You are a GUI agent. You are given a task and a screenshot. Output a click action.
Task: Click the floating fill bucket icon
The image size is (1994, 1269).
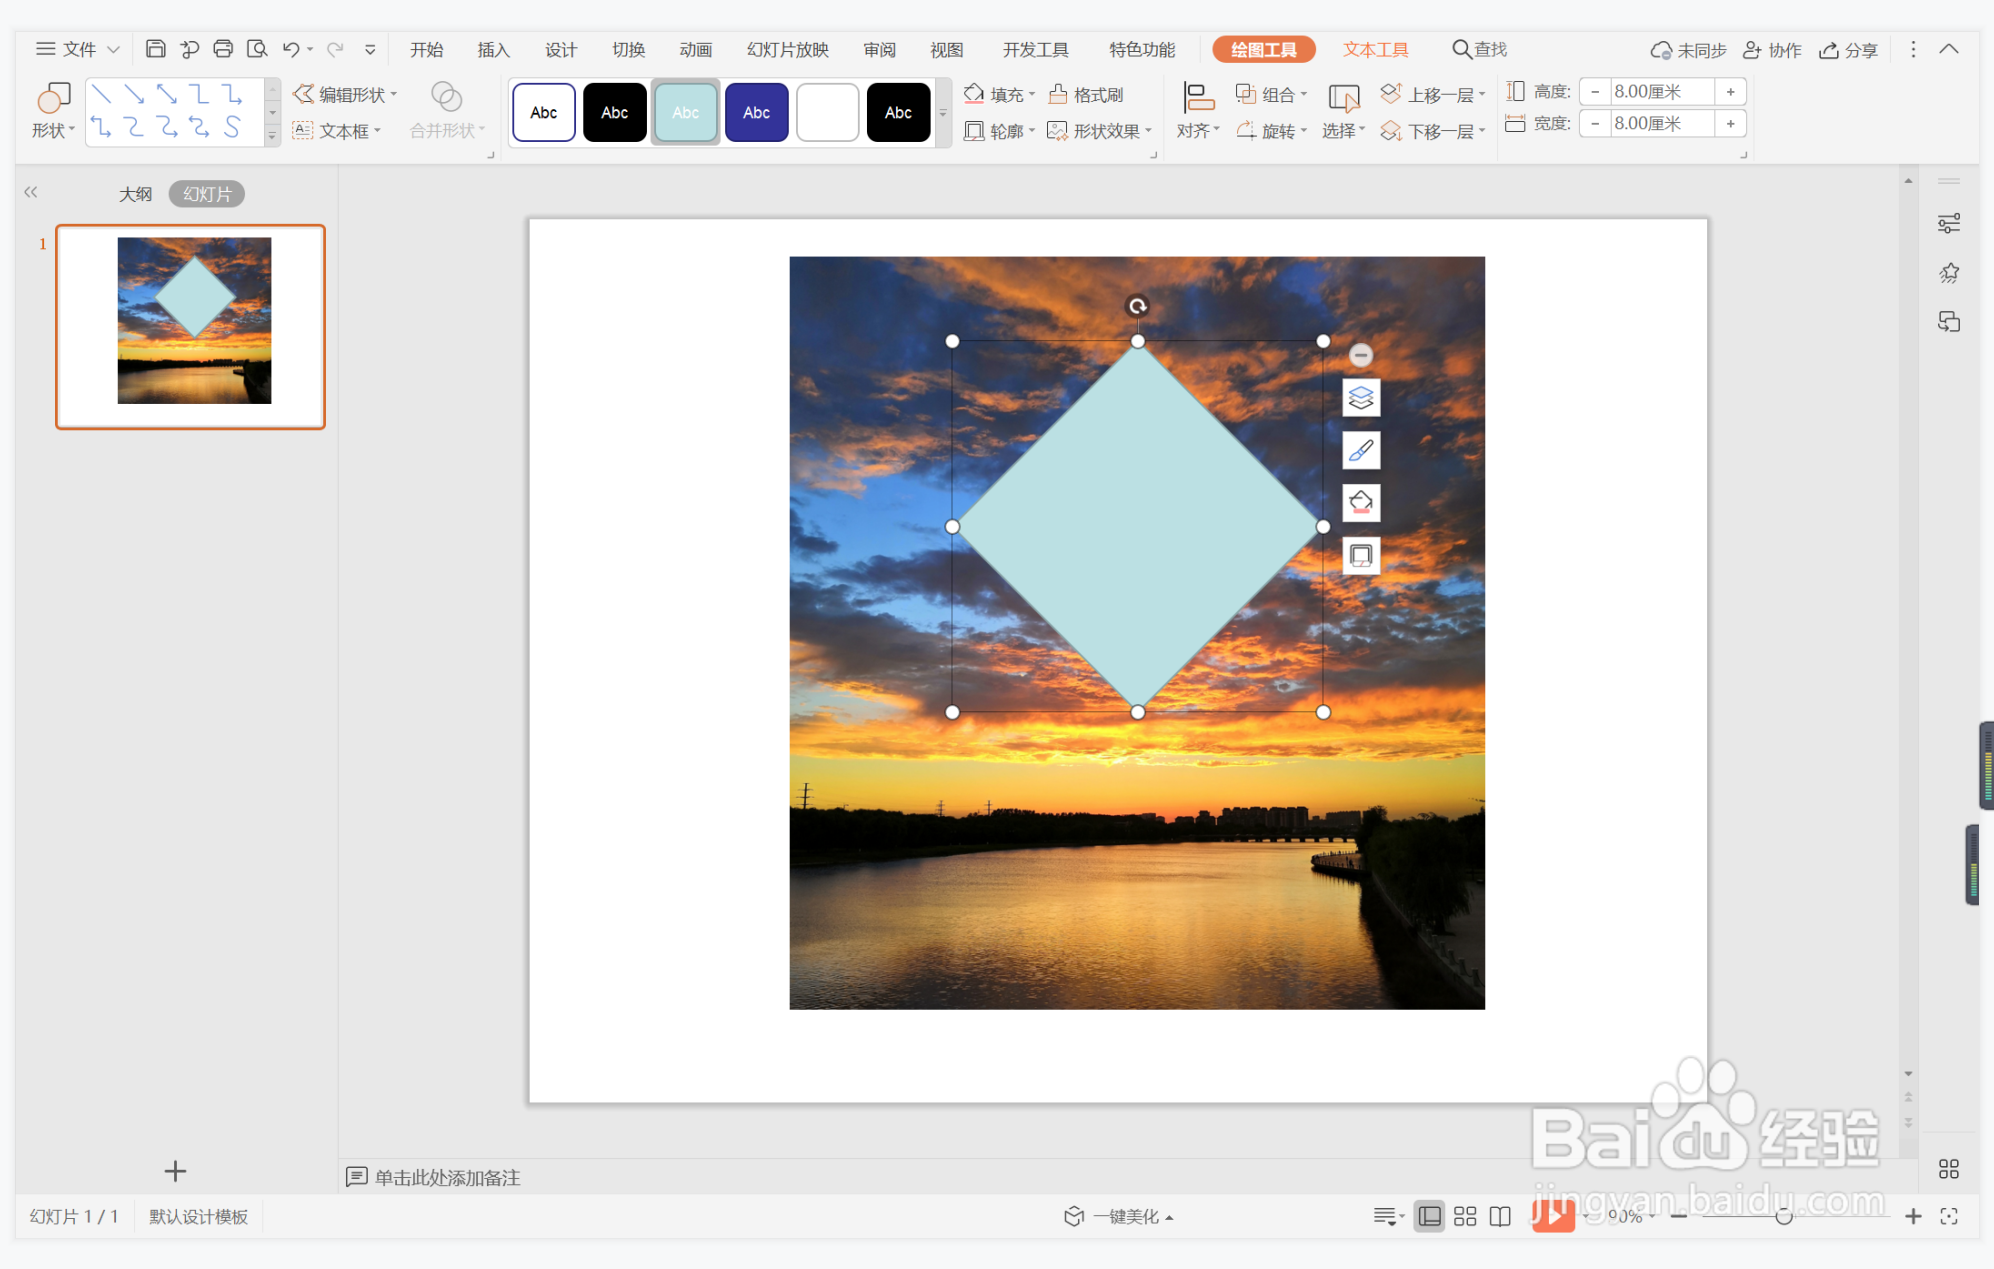coord(1360,502)
